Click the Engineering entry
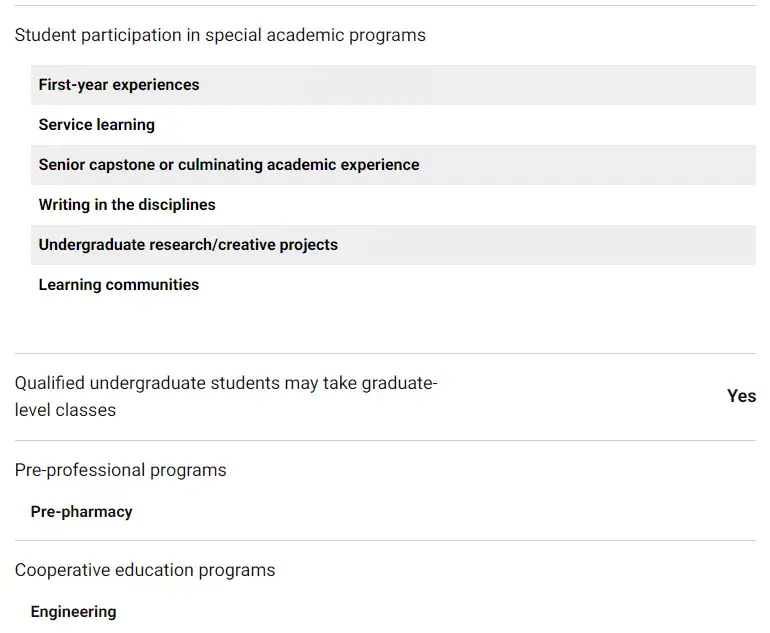Image resolution: width=770 pixels, height=633 pixels. 73,612
